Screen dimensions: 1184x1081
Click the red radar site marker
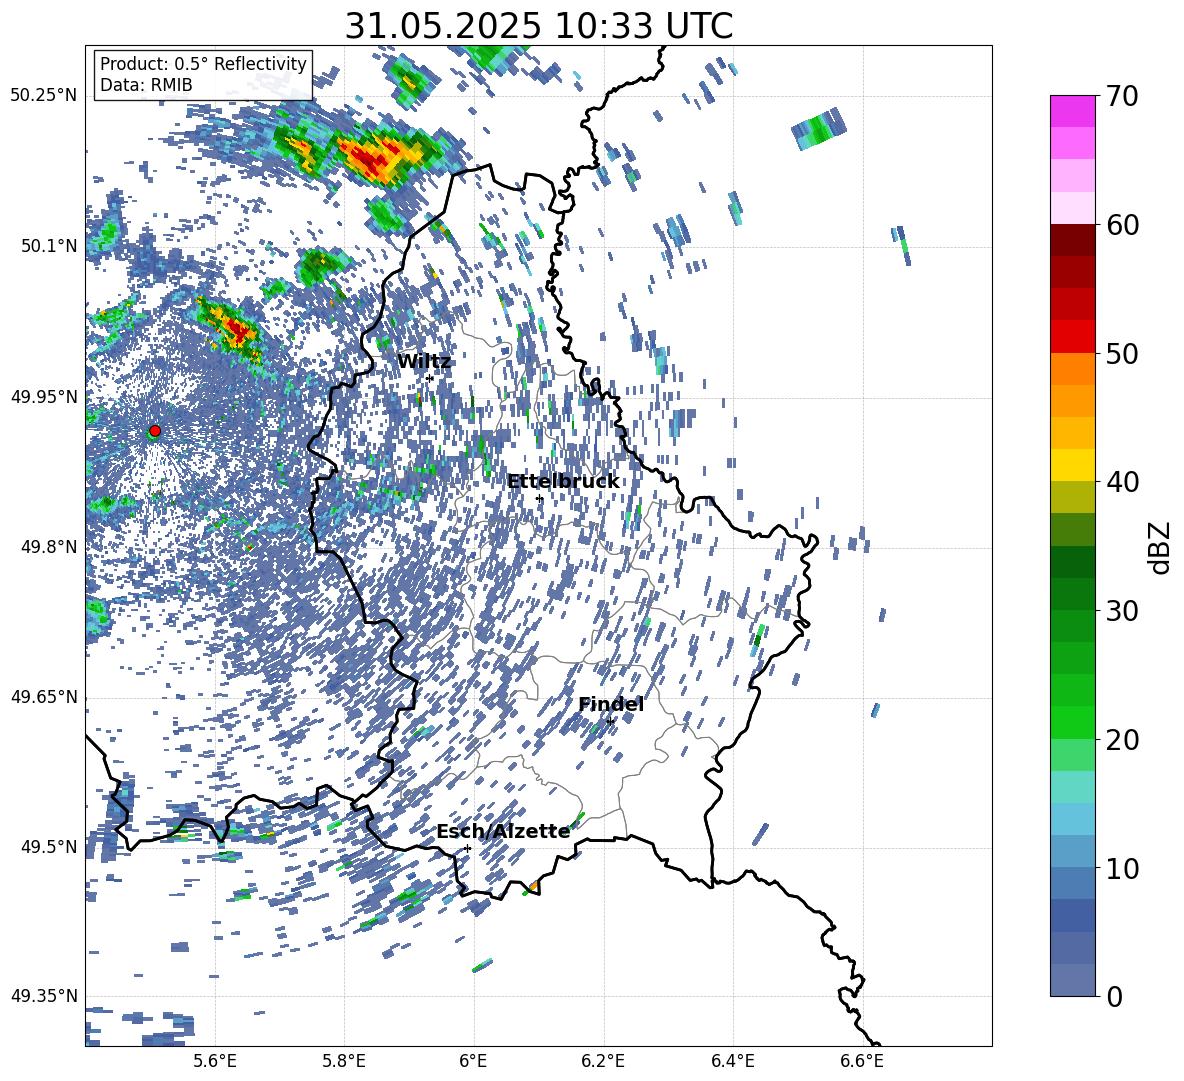tap(155, 431)
